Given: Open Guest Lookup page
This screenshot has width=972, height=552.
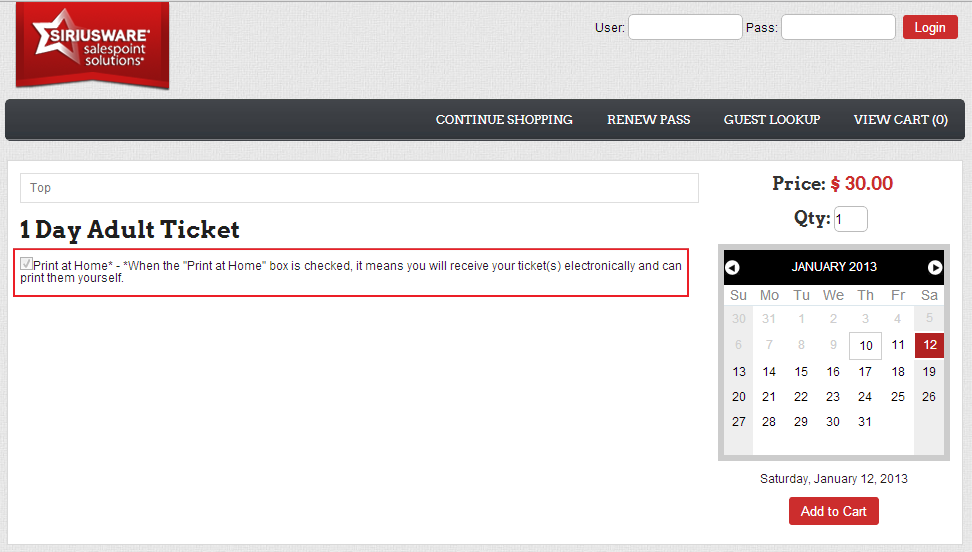Looking at the screenshot, I should click(772, 120).
